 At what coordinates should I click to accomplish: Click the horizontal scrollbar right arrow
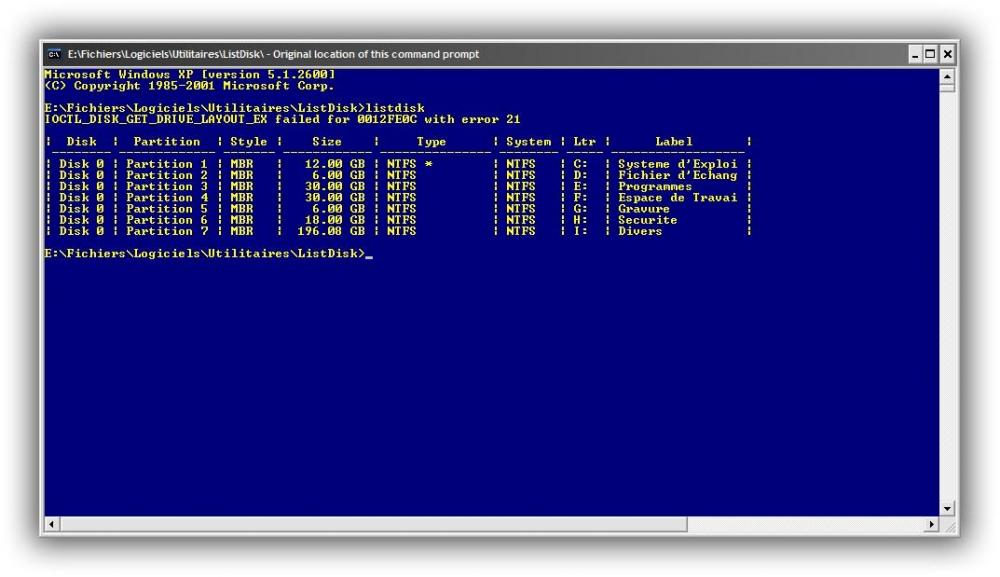tap(934, 523)
